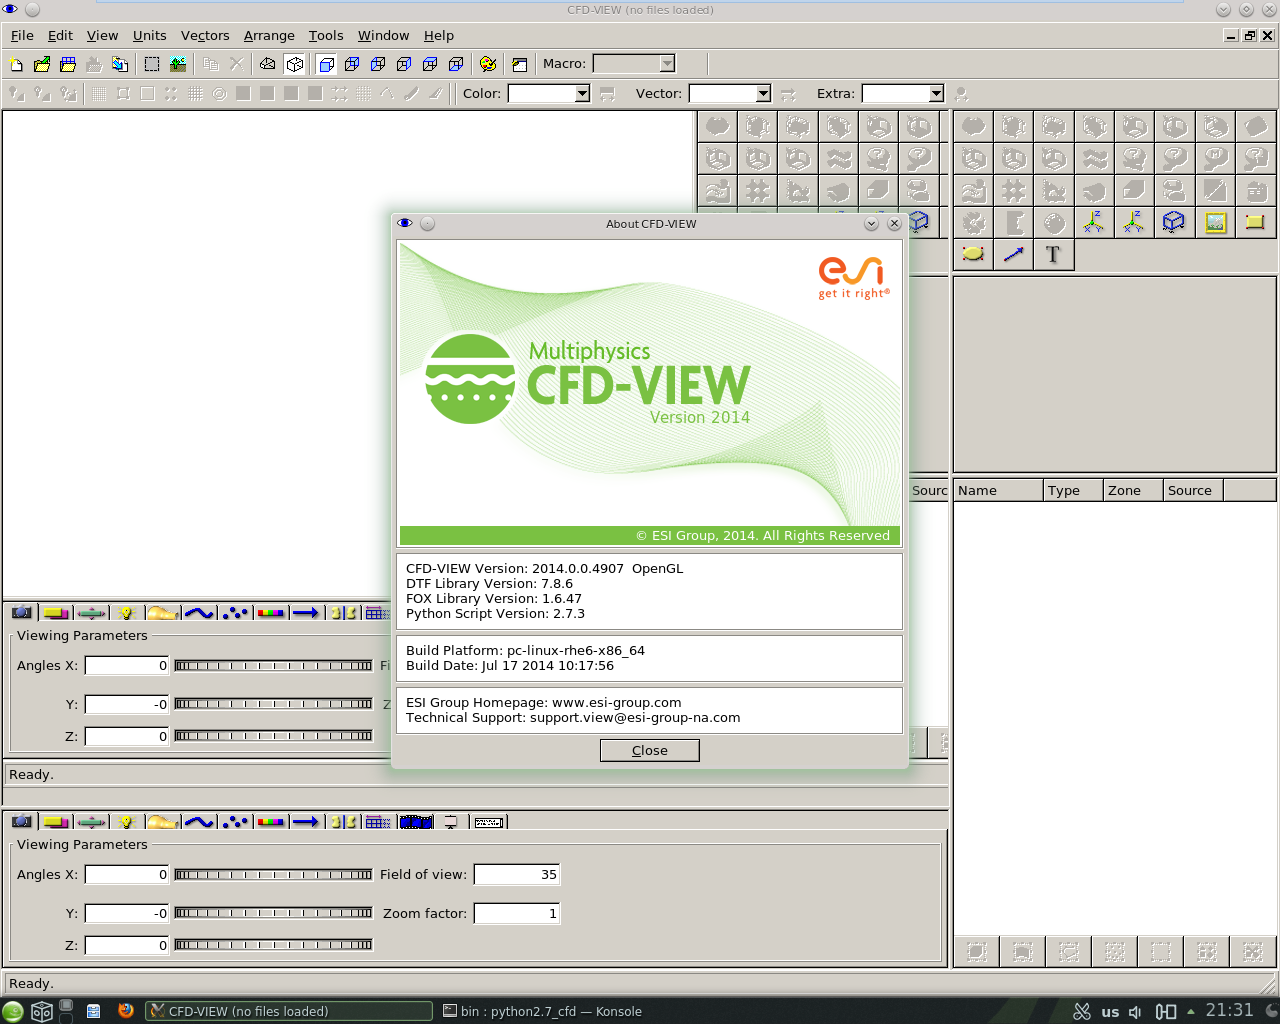The width and height of the screenshot is (1280, 1024).
Task: Click the blue wireframe box object icon
Action: [1174, 222]
